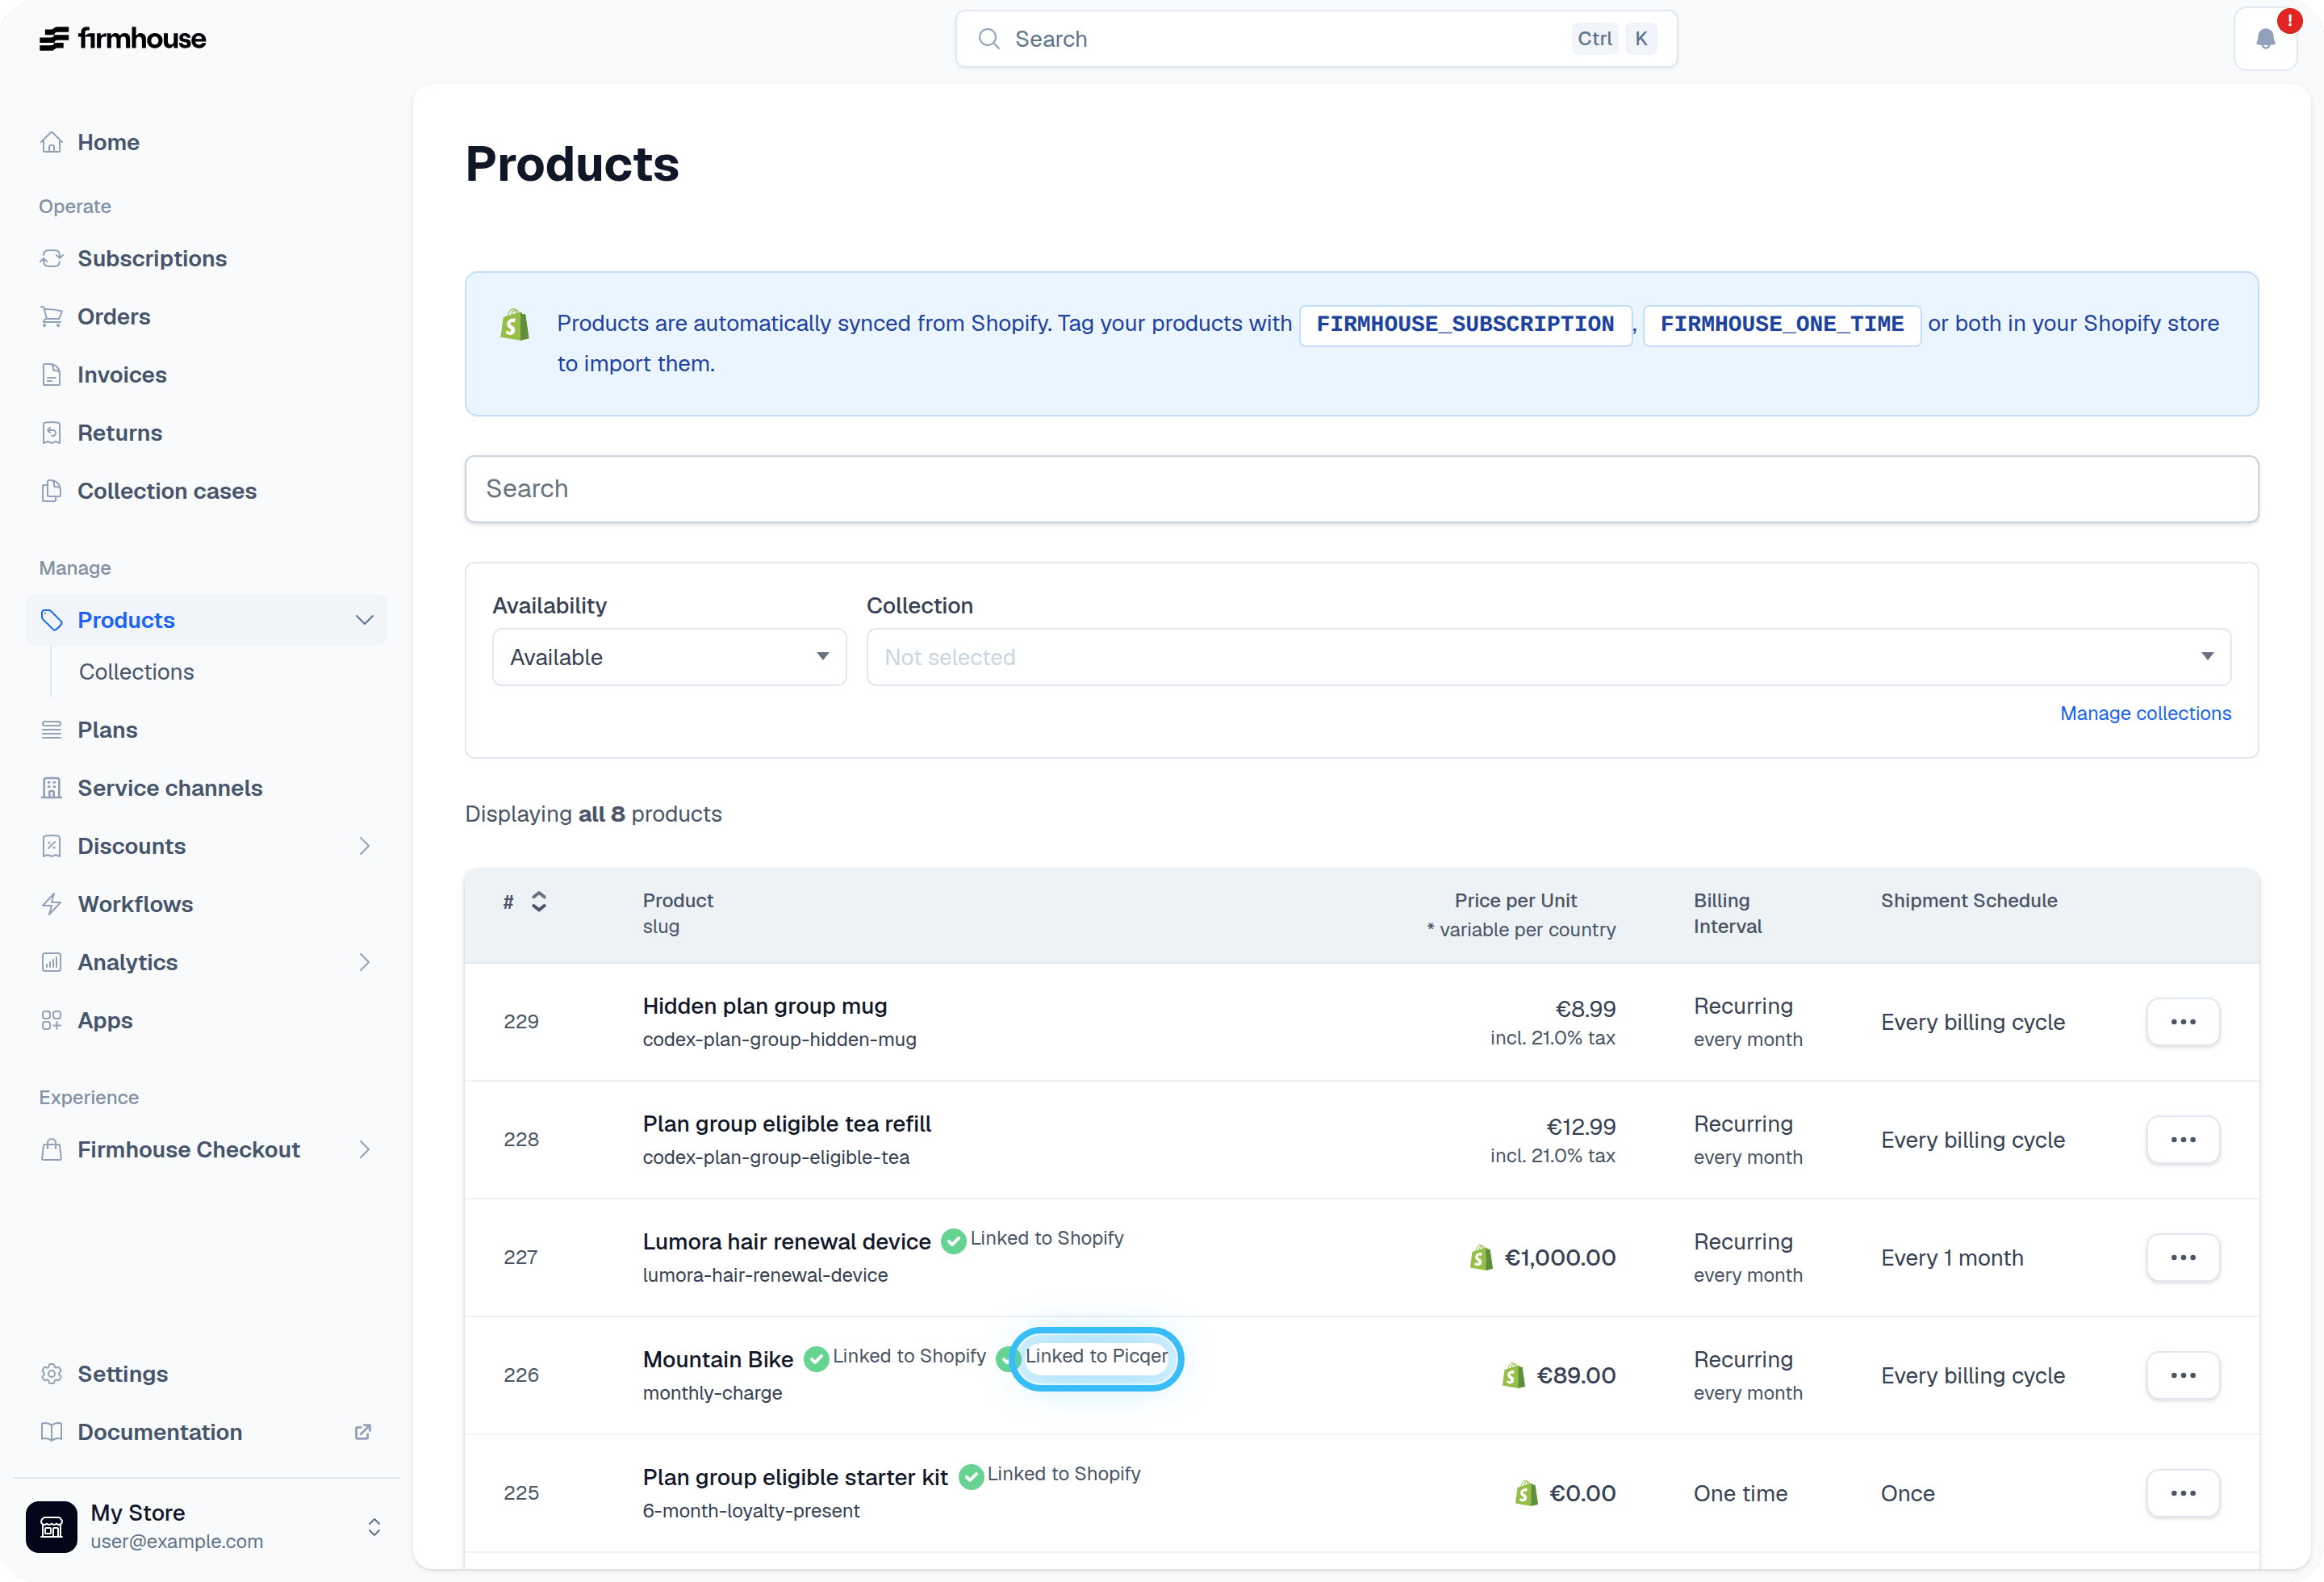Click the Linked to Picqer badge
Viewport: 2324px width, 1582px height.
point(1096,1356)
